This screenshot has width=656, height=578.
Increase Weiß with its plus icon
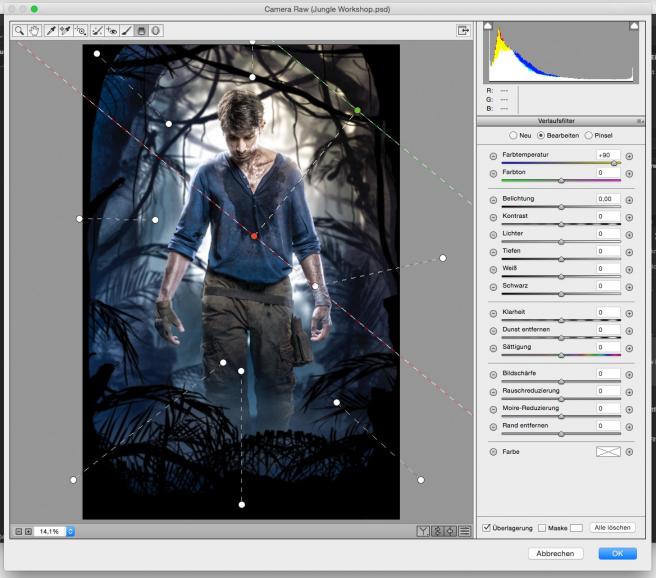pos(629,270)
